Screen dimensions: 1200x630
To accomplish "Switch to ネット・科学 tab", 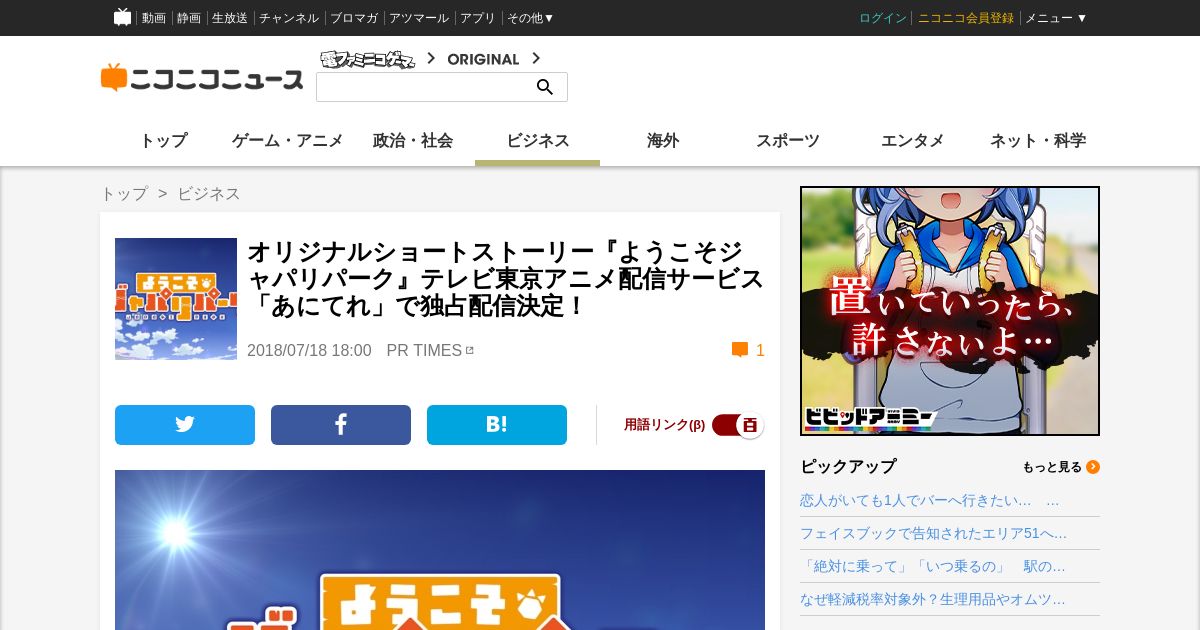I will (x=1038, y=141).
